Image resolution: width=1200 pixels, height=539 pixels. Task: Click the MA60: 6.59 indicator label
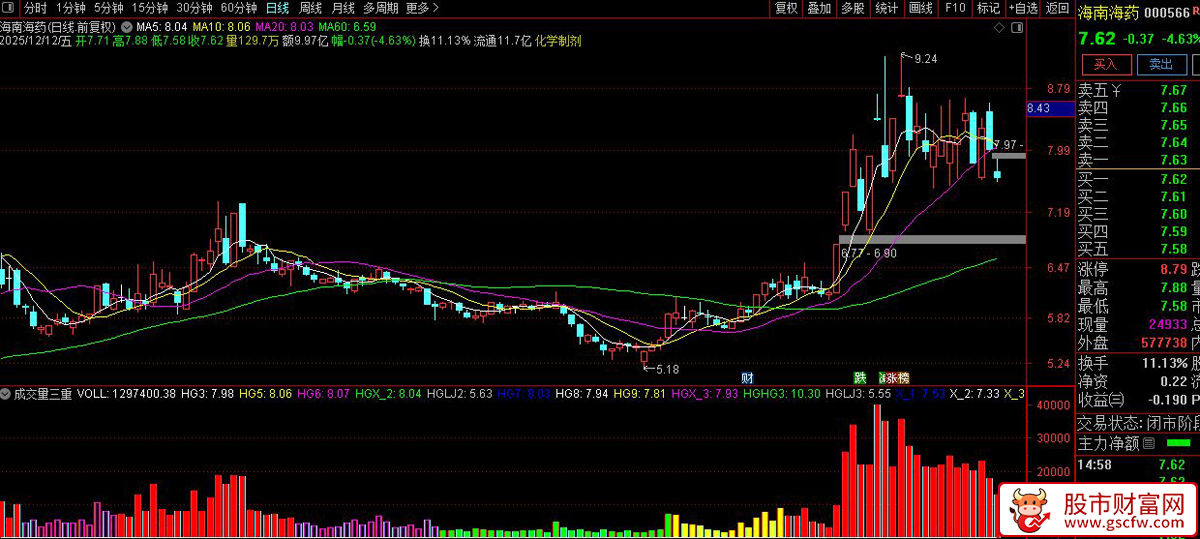coord(348,27)
